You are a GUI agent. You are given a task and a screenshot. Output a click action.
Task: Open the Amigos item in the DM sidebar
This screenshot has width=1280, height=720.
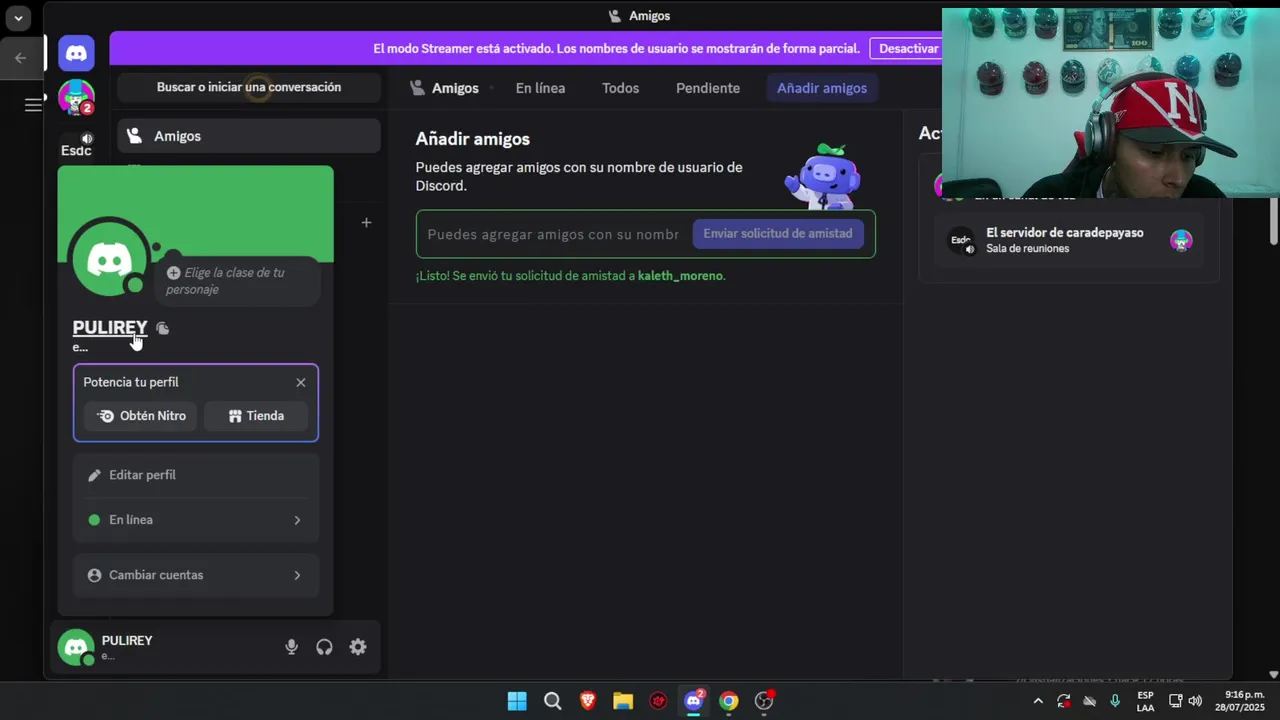click(x=249, y=136)
